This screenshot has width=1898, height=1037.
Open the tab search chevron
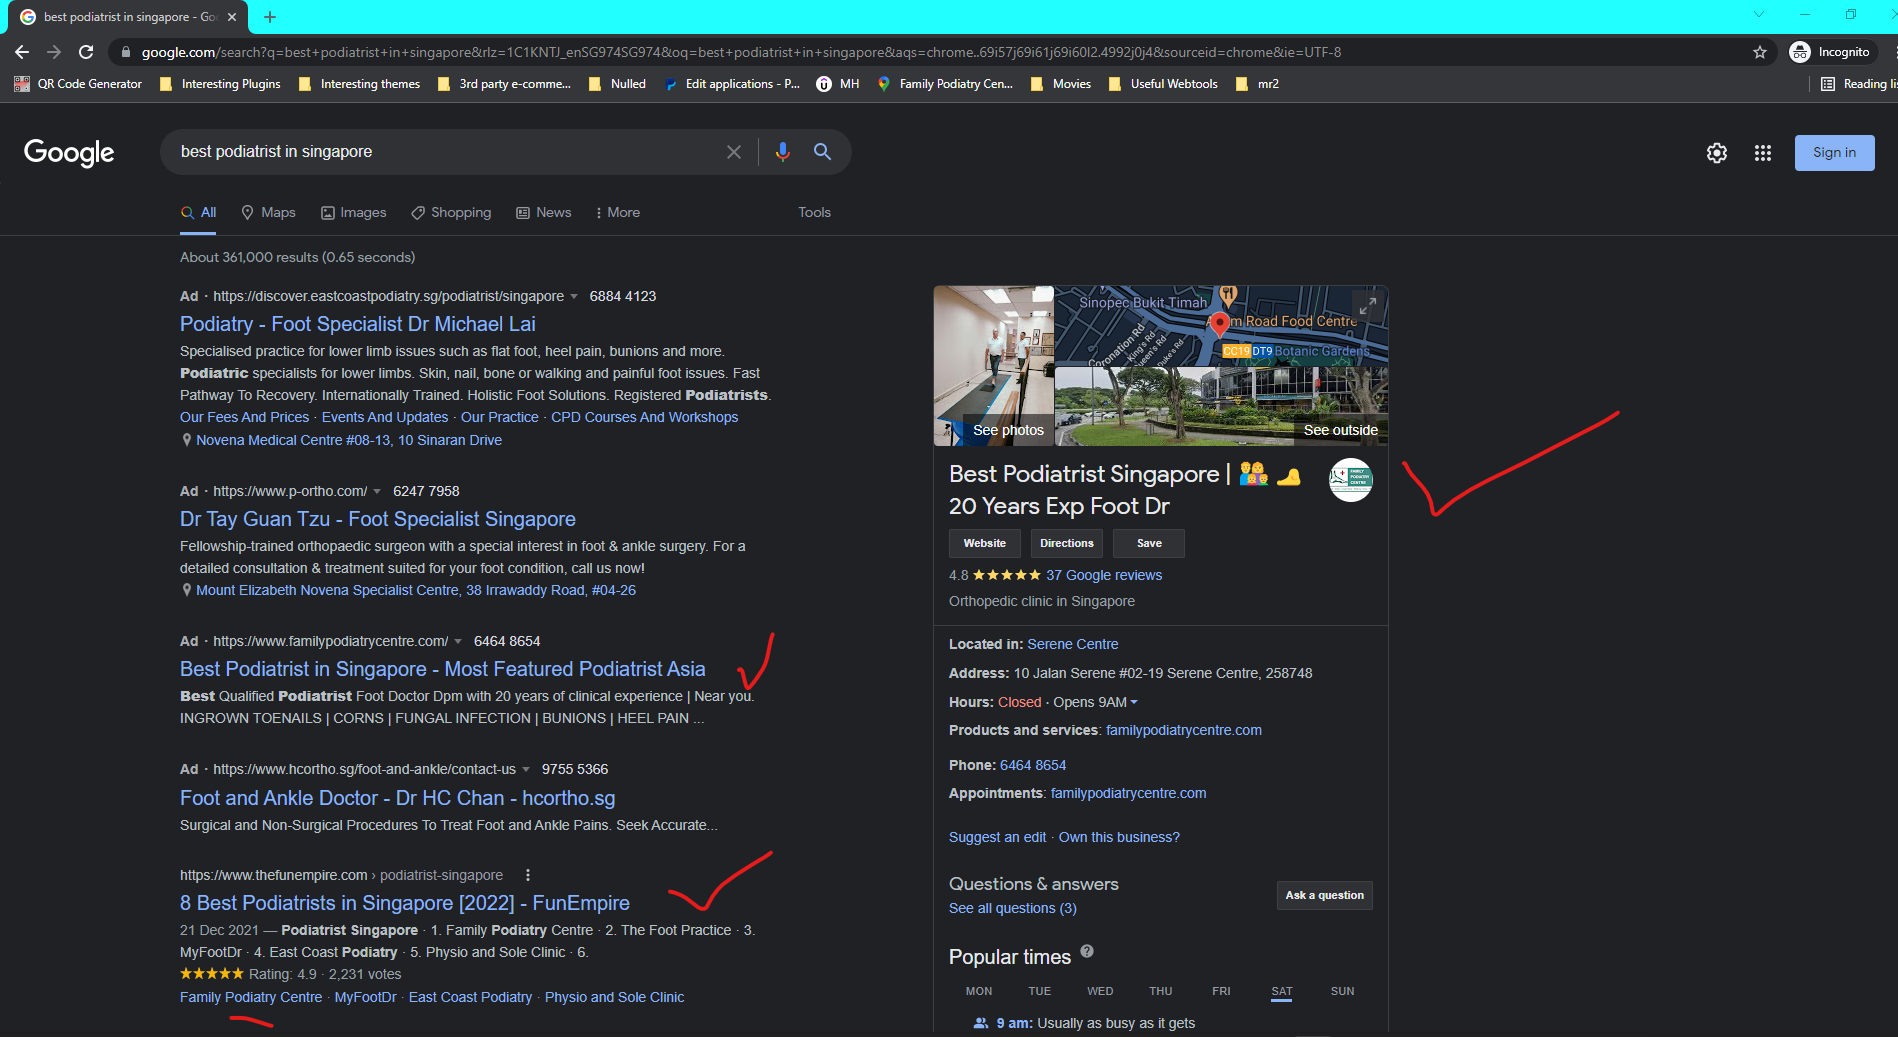pyautogui.click(x=1759, y=14)
